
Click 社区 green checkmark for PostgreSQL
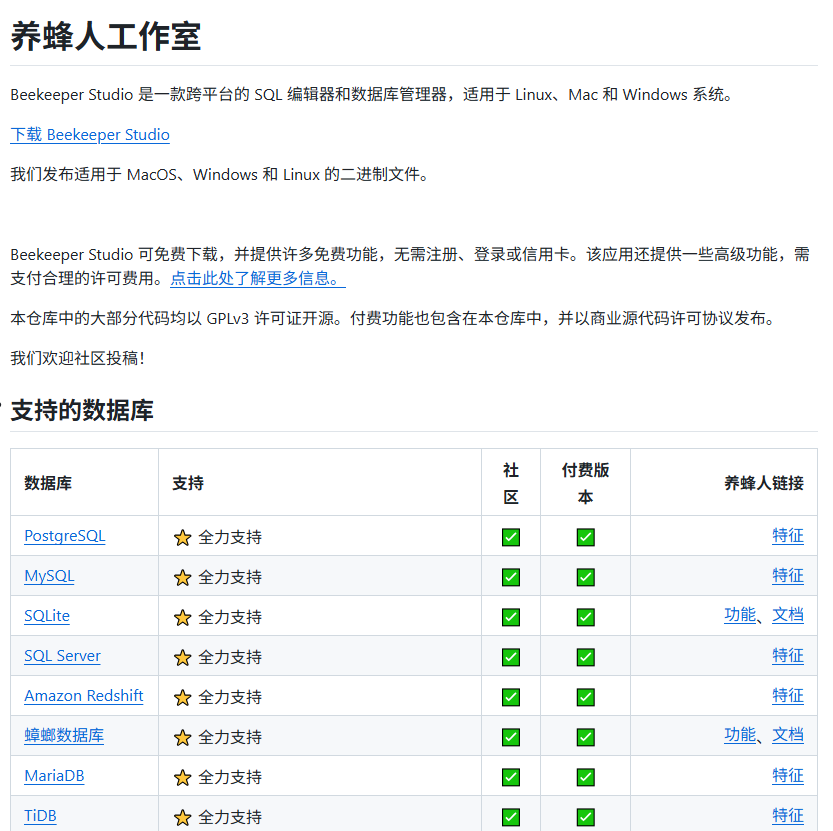click(511, 537)
